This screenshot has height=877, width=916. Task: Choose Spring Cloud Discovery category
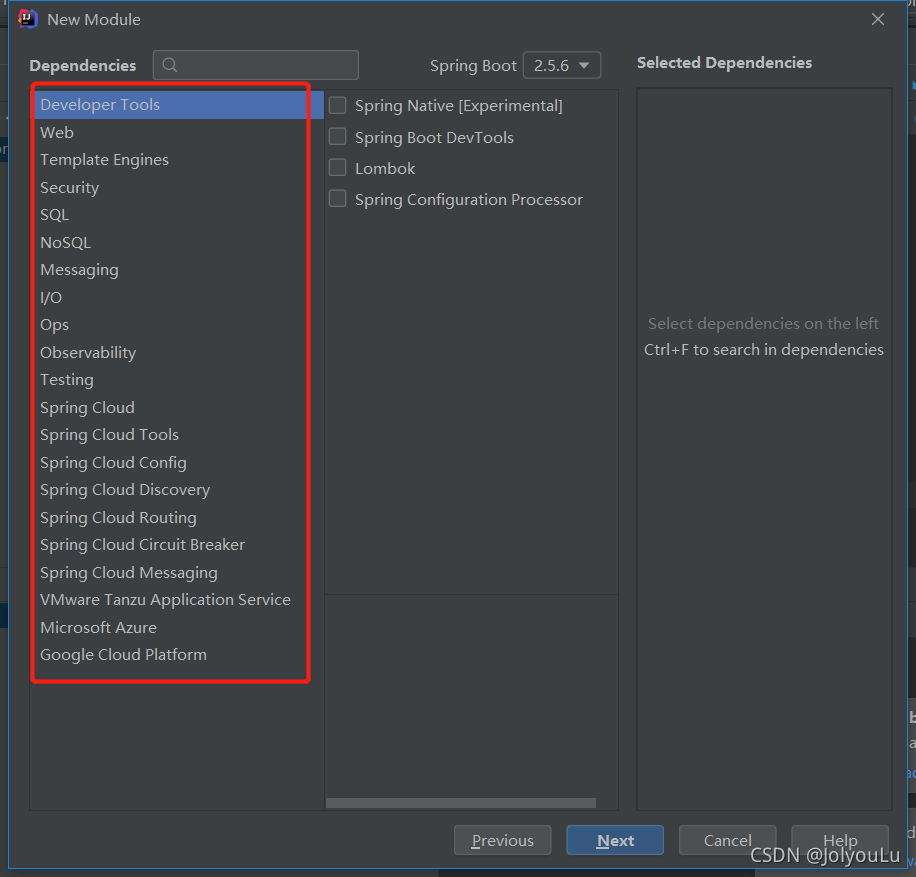coord(177,490)
